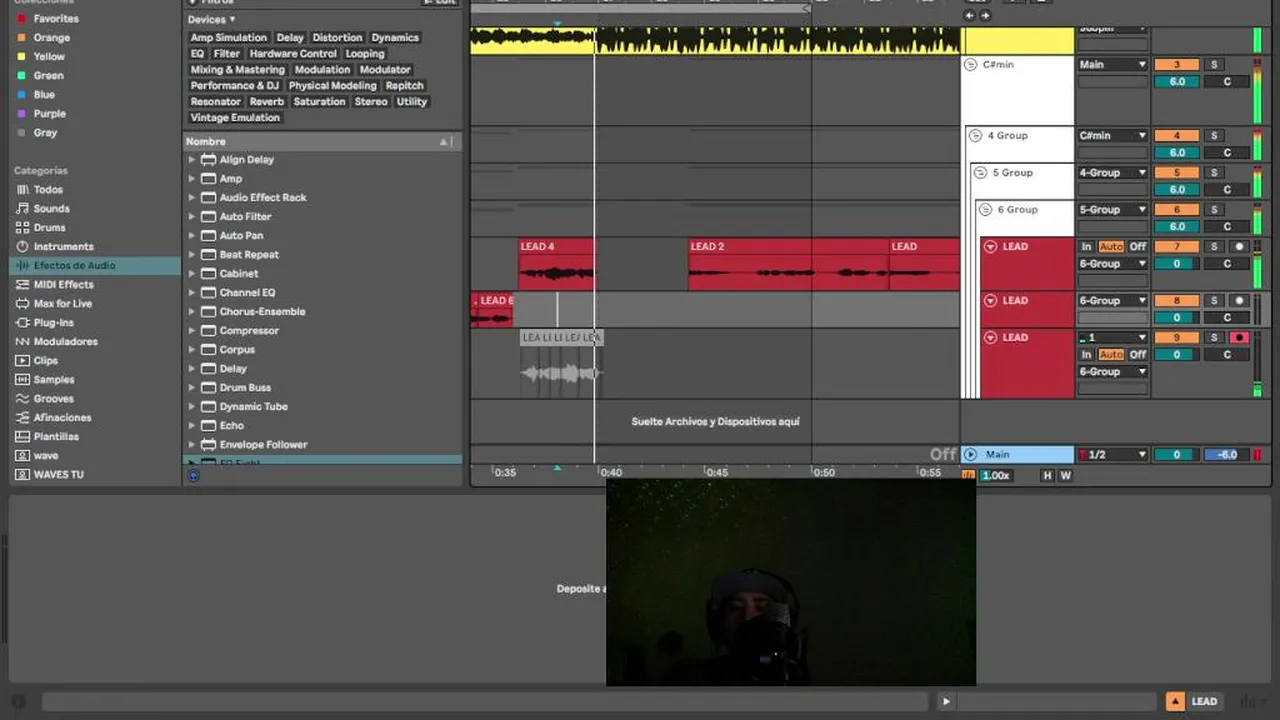Select the Favorites red collection
Screen dimensions: 1280x720
(56, 19)
